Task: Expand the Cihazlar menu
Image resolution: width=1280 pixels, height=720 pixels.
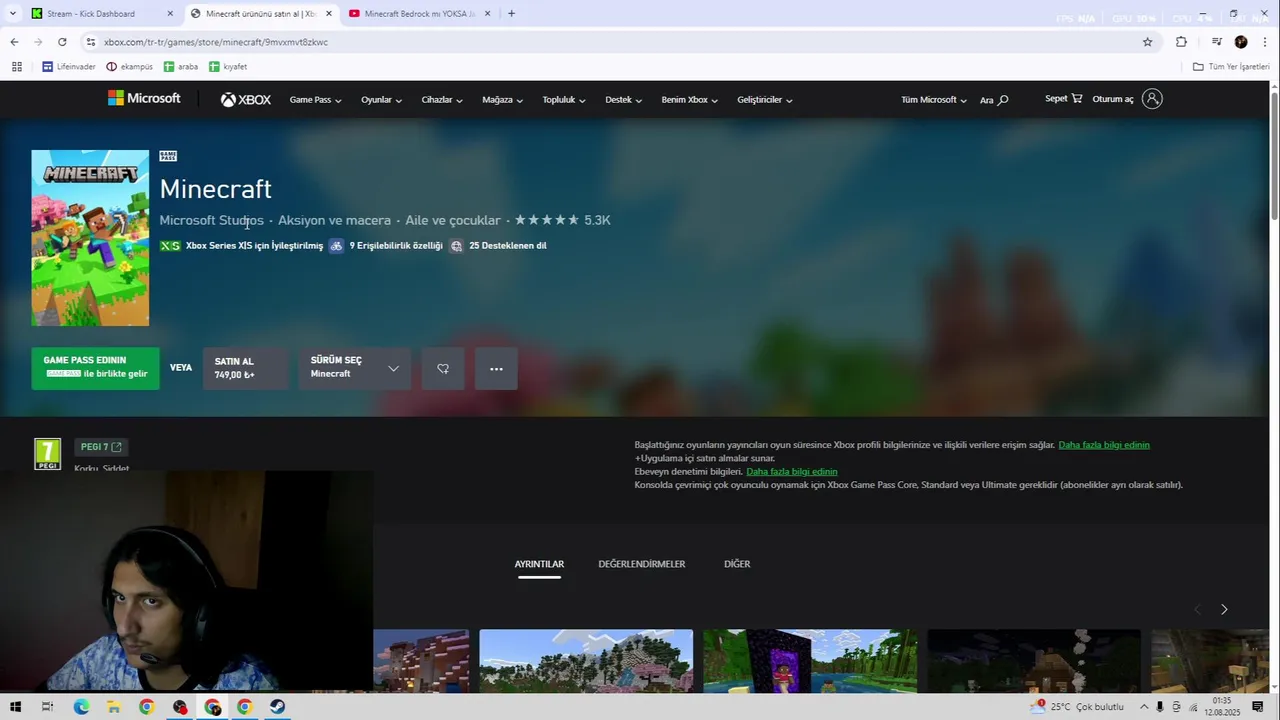Action: pos(442,100)
